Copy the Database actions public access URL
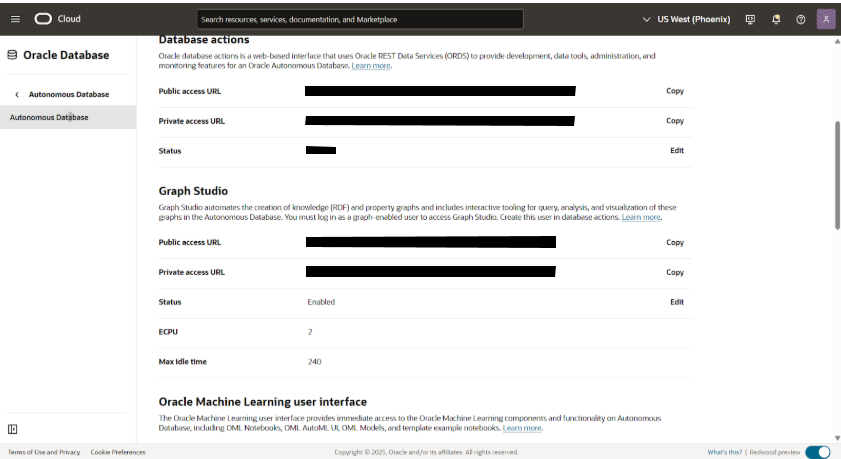The height and width of the screenshot is (459, 841). [675, 91]
